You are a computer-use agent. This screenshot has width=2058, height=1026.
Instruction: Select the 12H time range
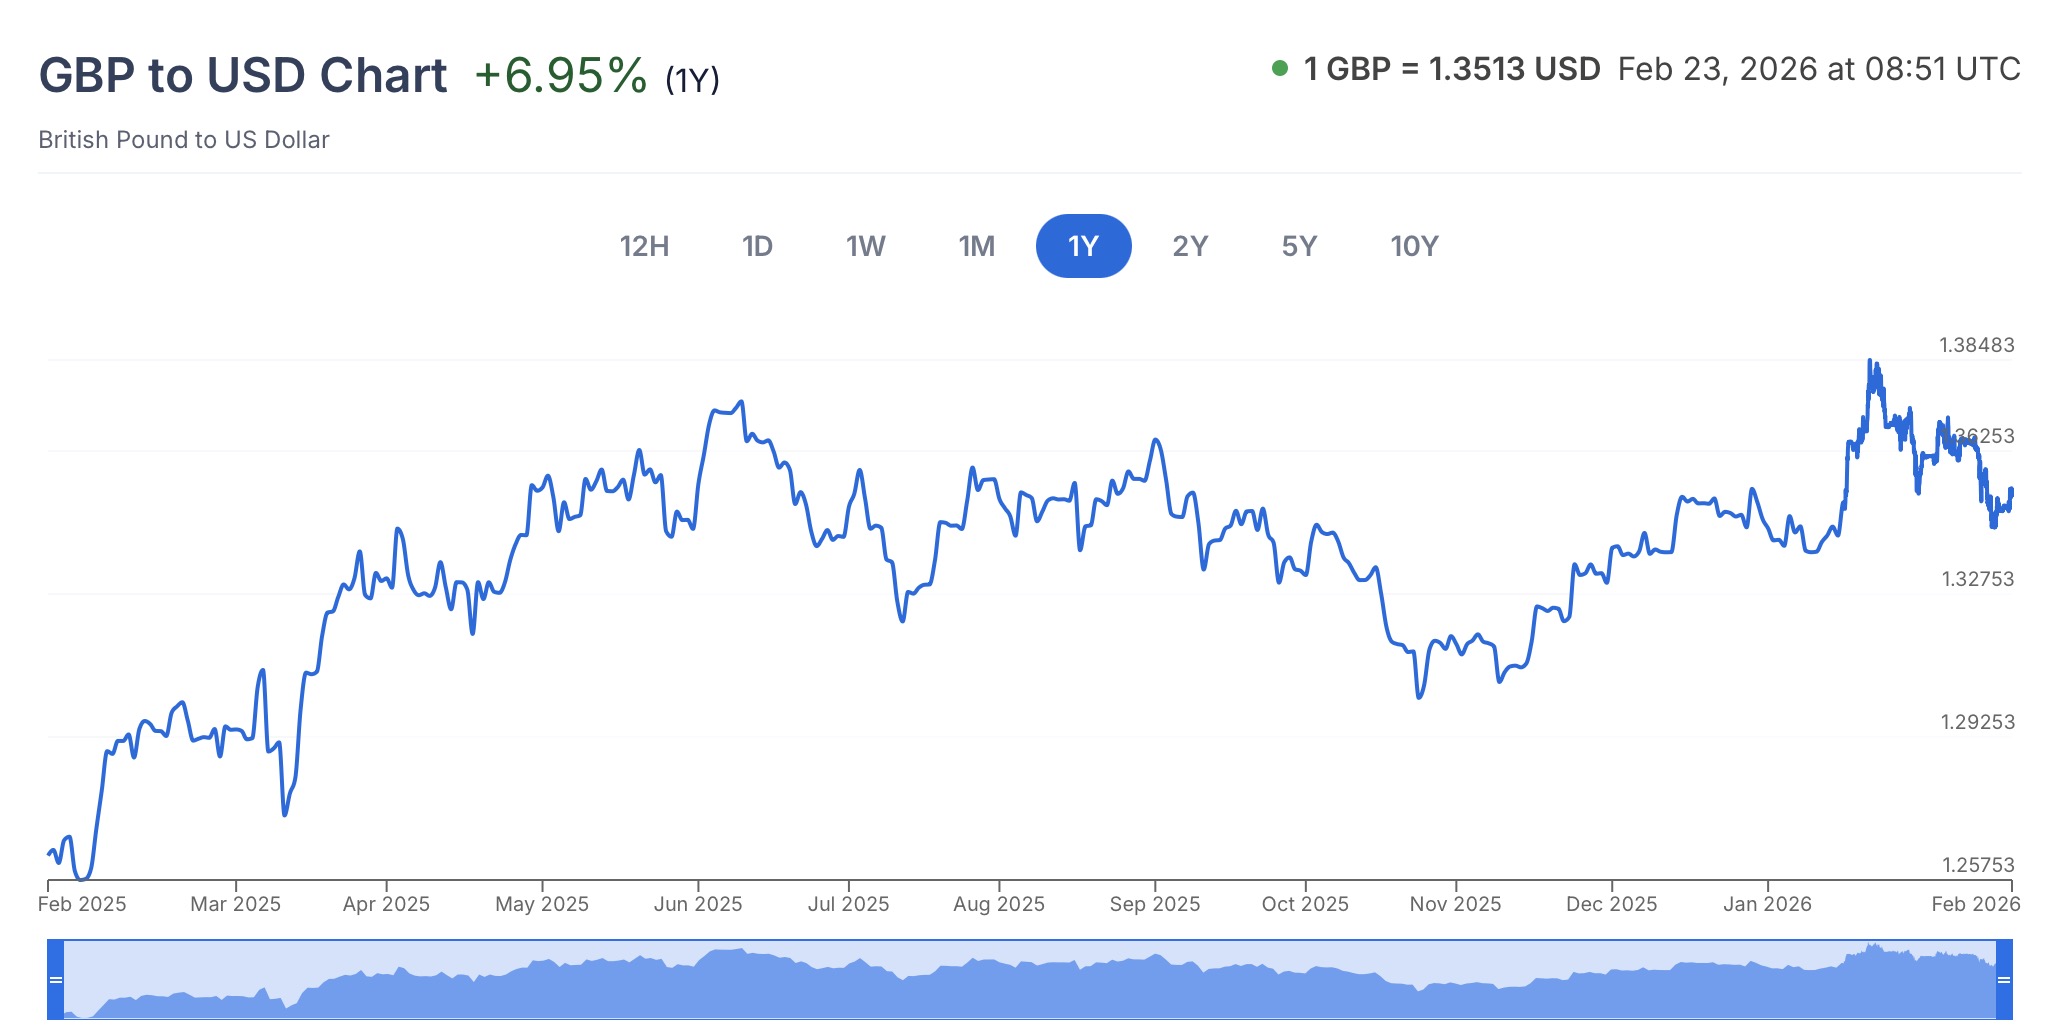click(644, 246)
